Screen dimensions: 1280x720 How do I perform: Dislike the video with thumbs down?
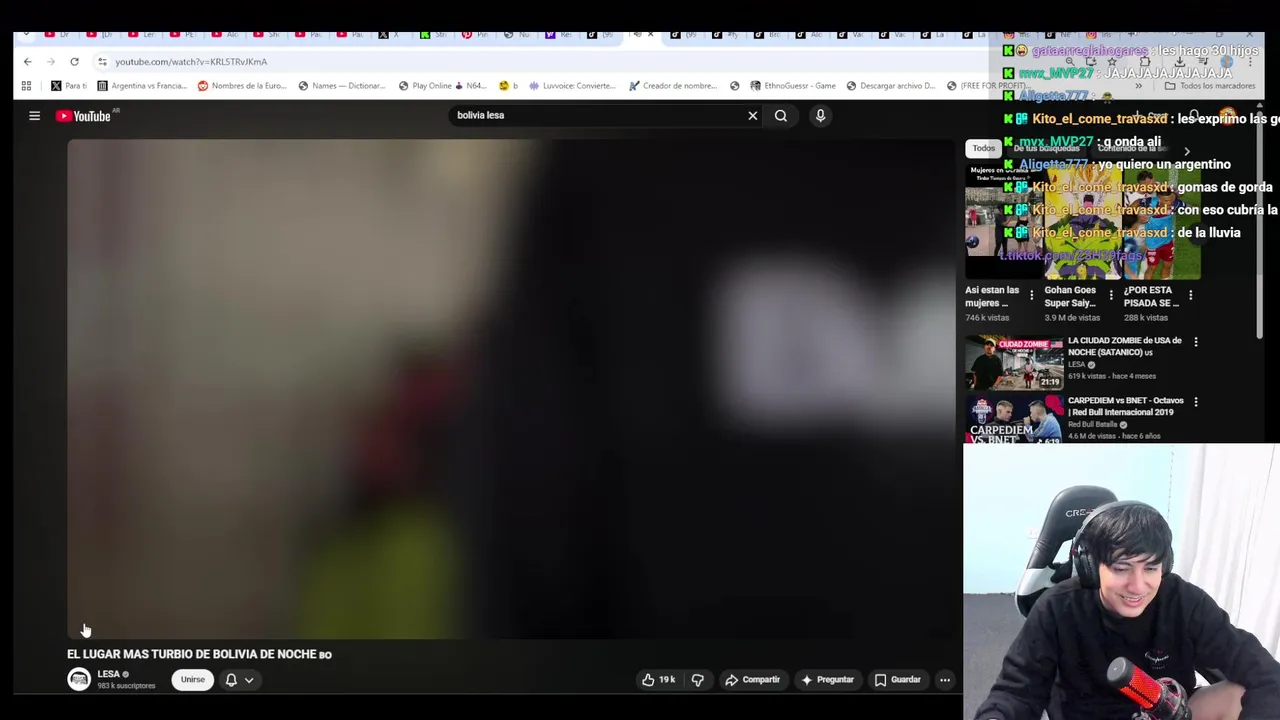coord(698,680)
